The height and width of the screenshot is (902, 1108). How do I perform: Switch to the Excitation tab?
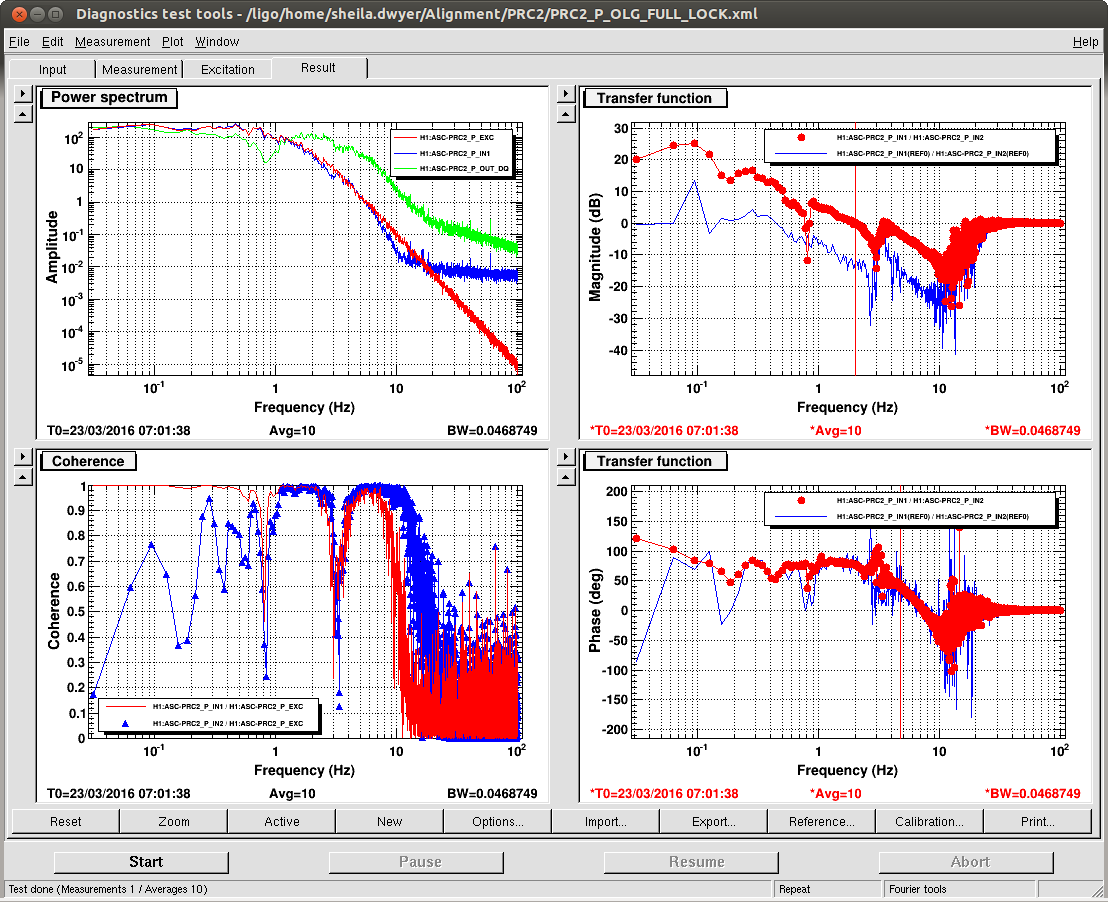[x=228, y=69]
